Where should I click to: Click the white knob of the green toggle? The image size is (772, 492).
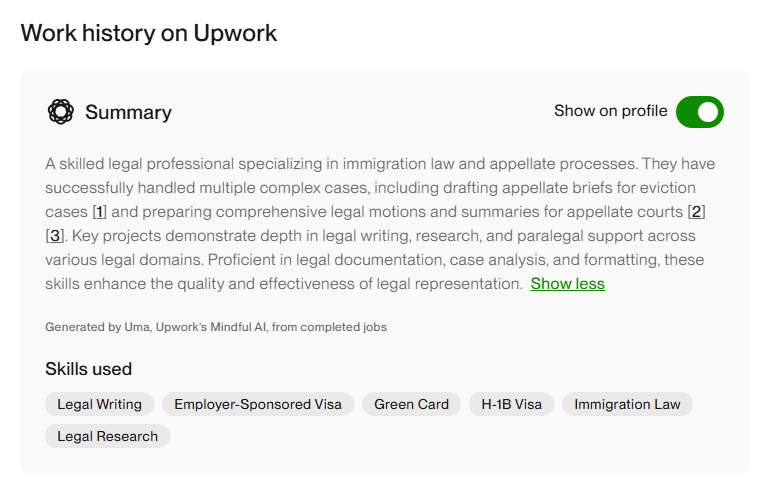[709, 112]
